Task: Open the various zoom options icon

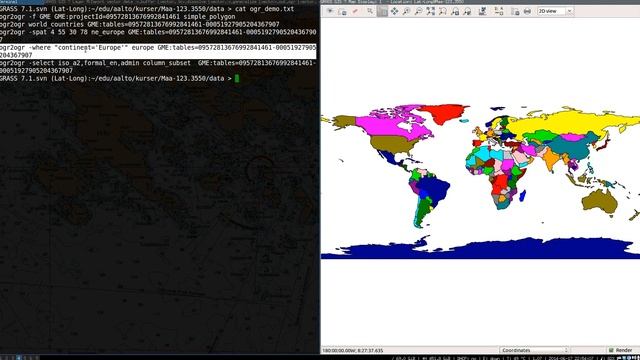Action: (x=467, y=11)
